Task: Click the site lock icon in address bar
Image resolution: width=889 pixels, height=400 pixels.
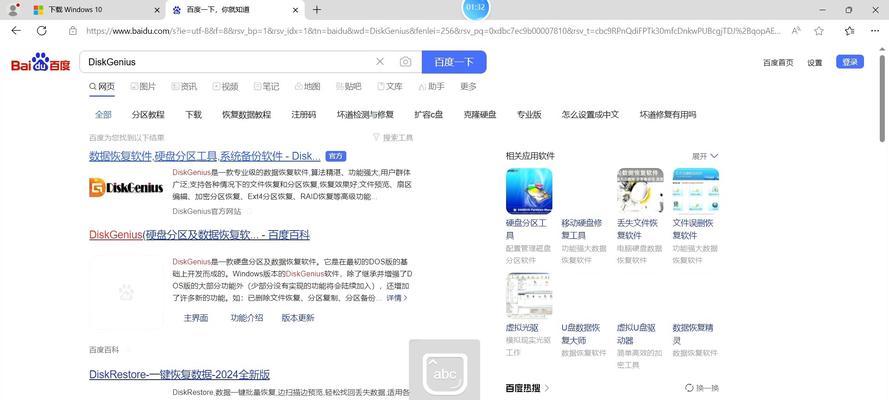Action: [x=73, y=31]
